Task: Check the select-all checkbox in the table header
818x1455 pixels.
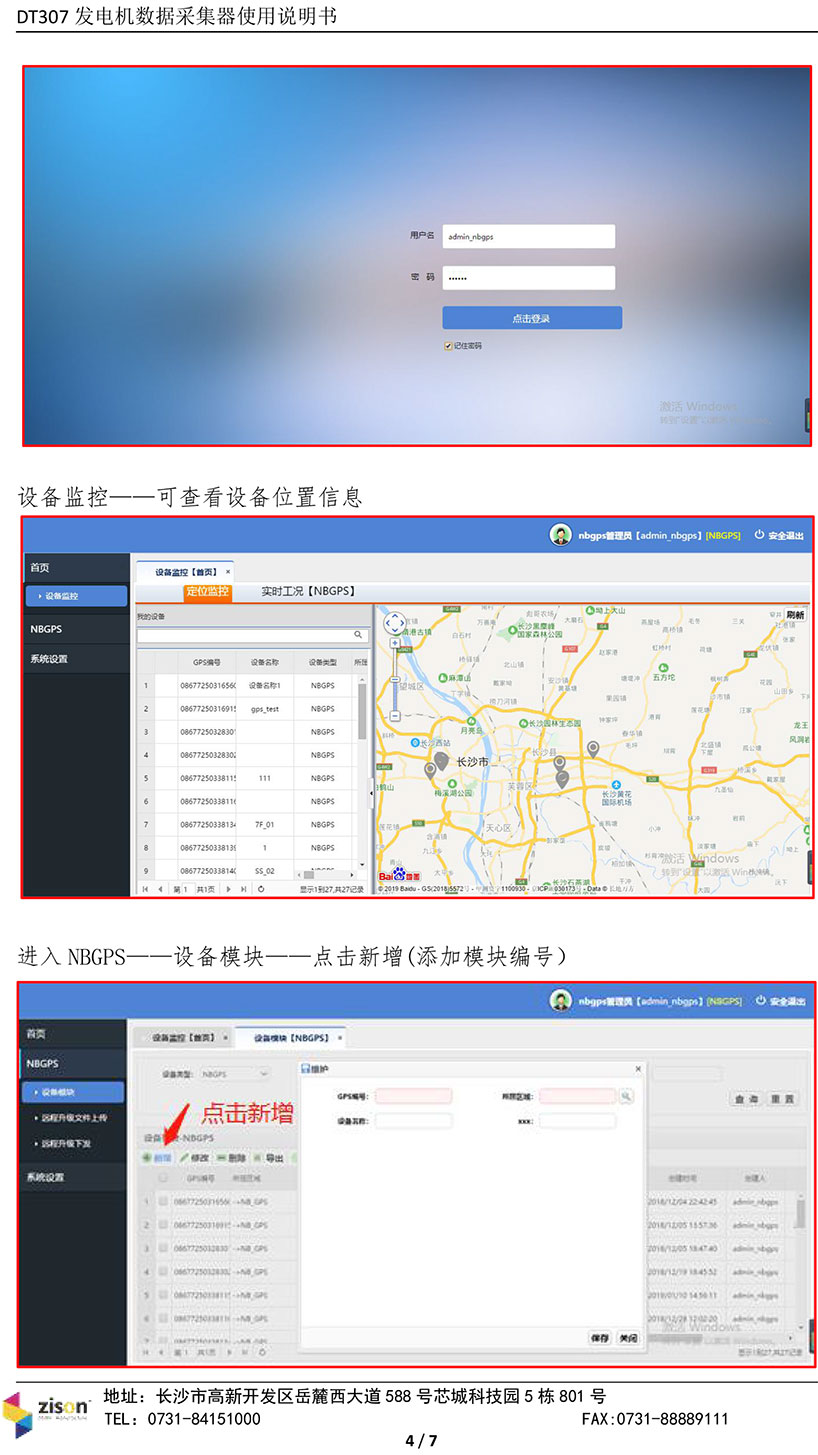Action: point(163,1179)
